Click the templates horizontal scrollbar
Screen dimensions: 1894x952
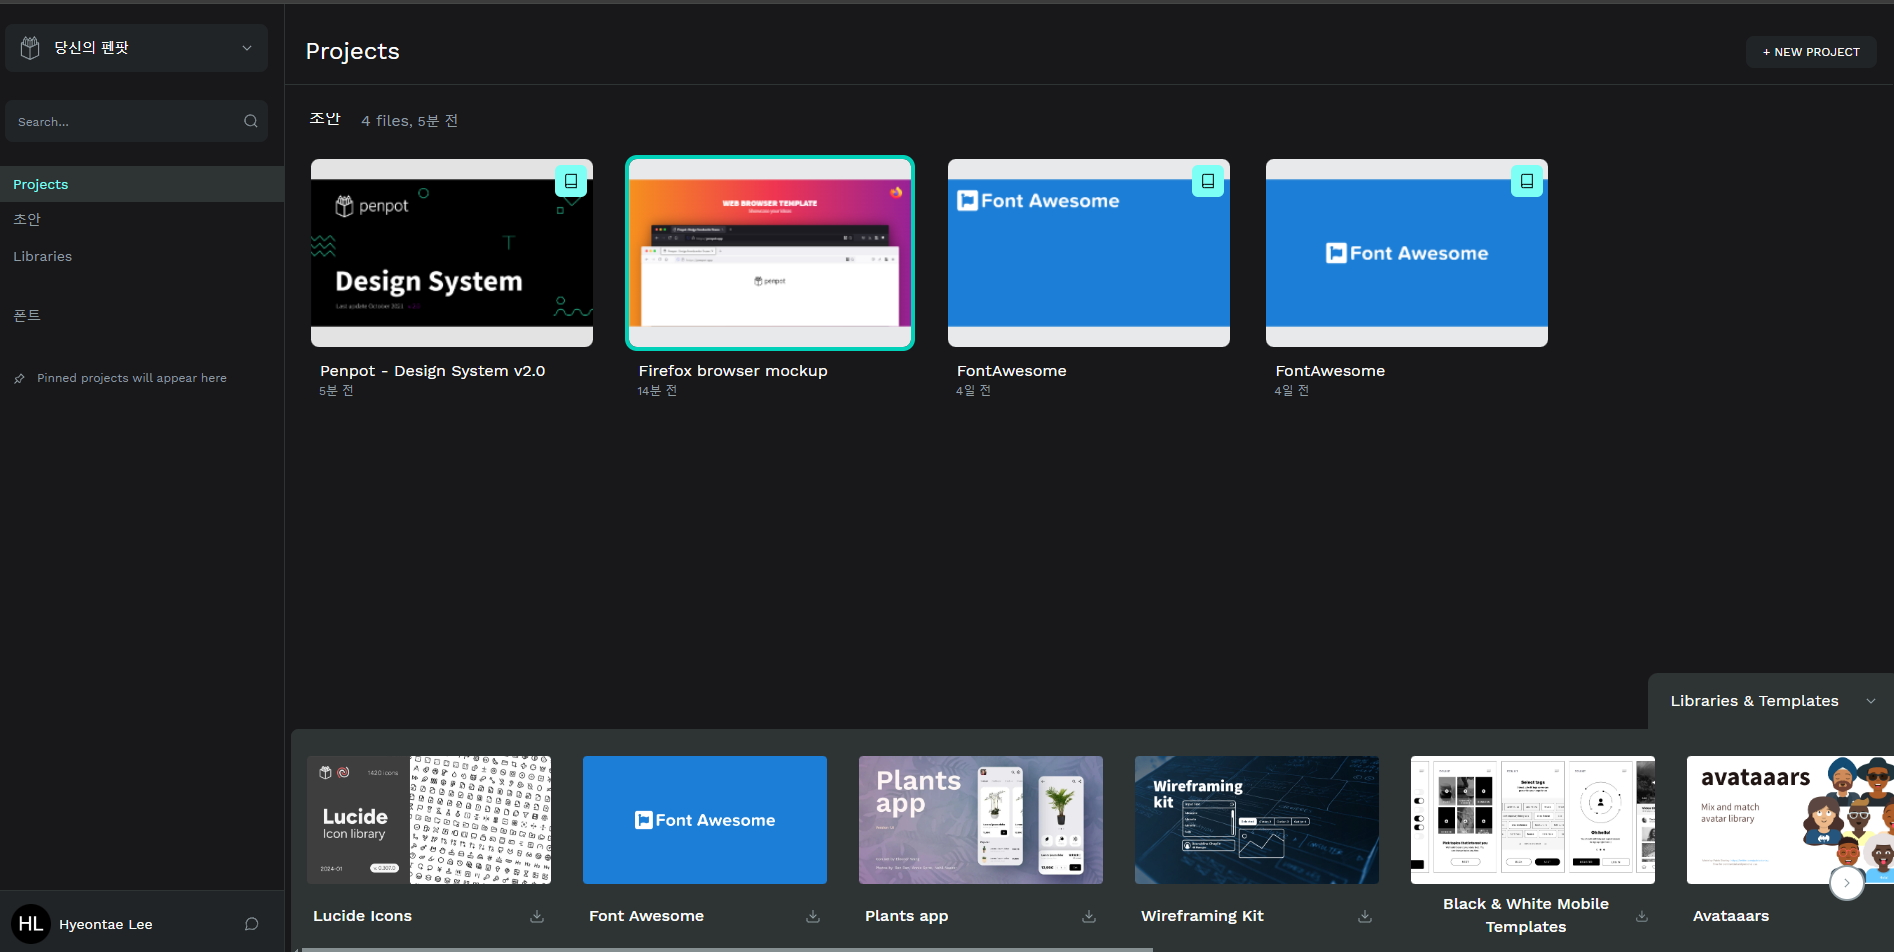[x=727, y=949]
